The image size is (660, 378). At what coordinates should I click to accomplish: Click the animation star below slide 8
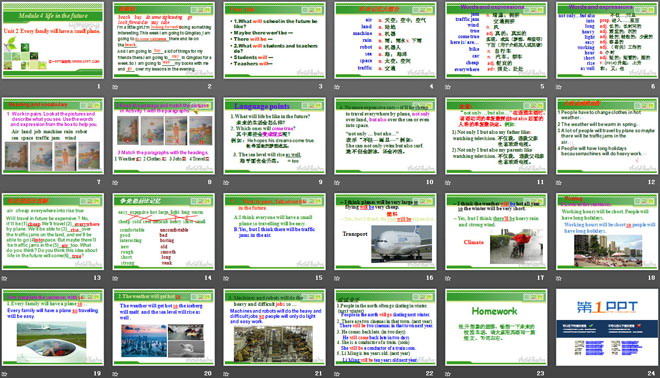click(x=115, y=183)
